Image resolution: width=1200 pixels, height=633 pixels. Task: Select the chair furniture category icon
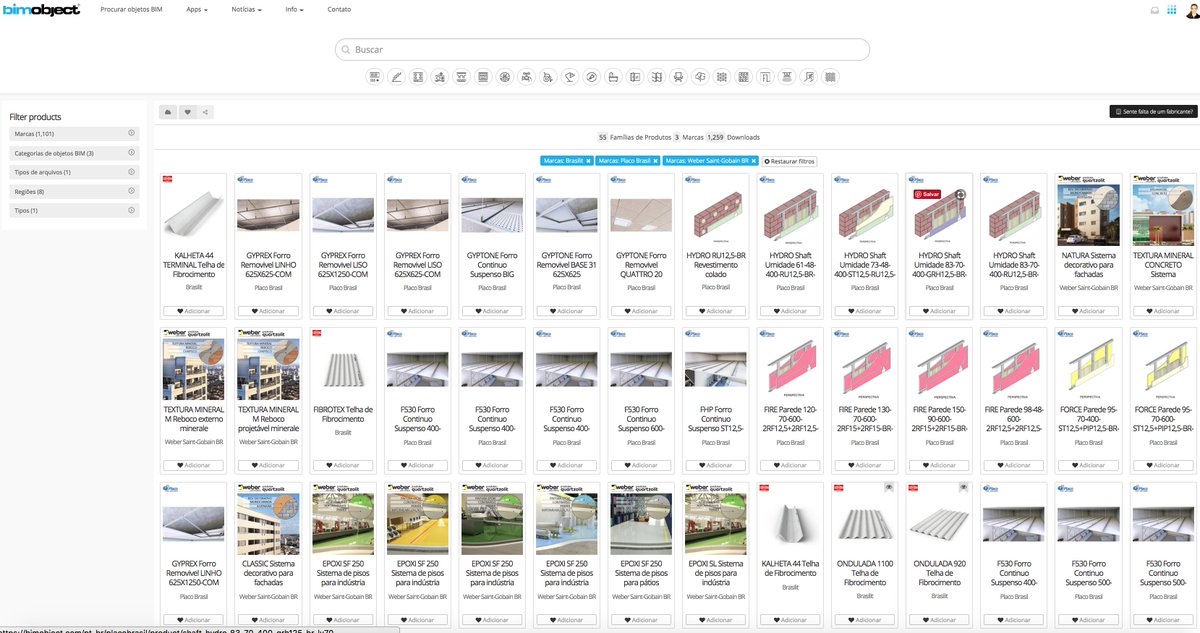pos(678,77)
